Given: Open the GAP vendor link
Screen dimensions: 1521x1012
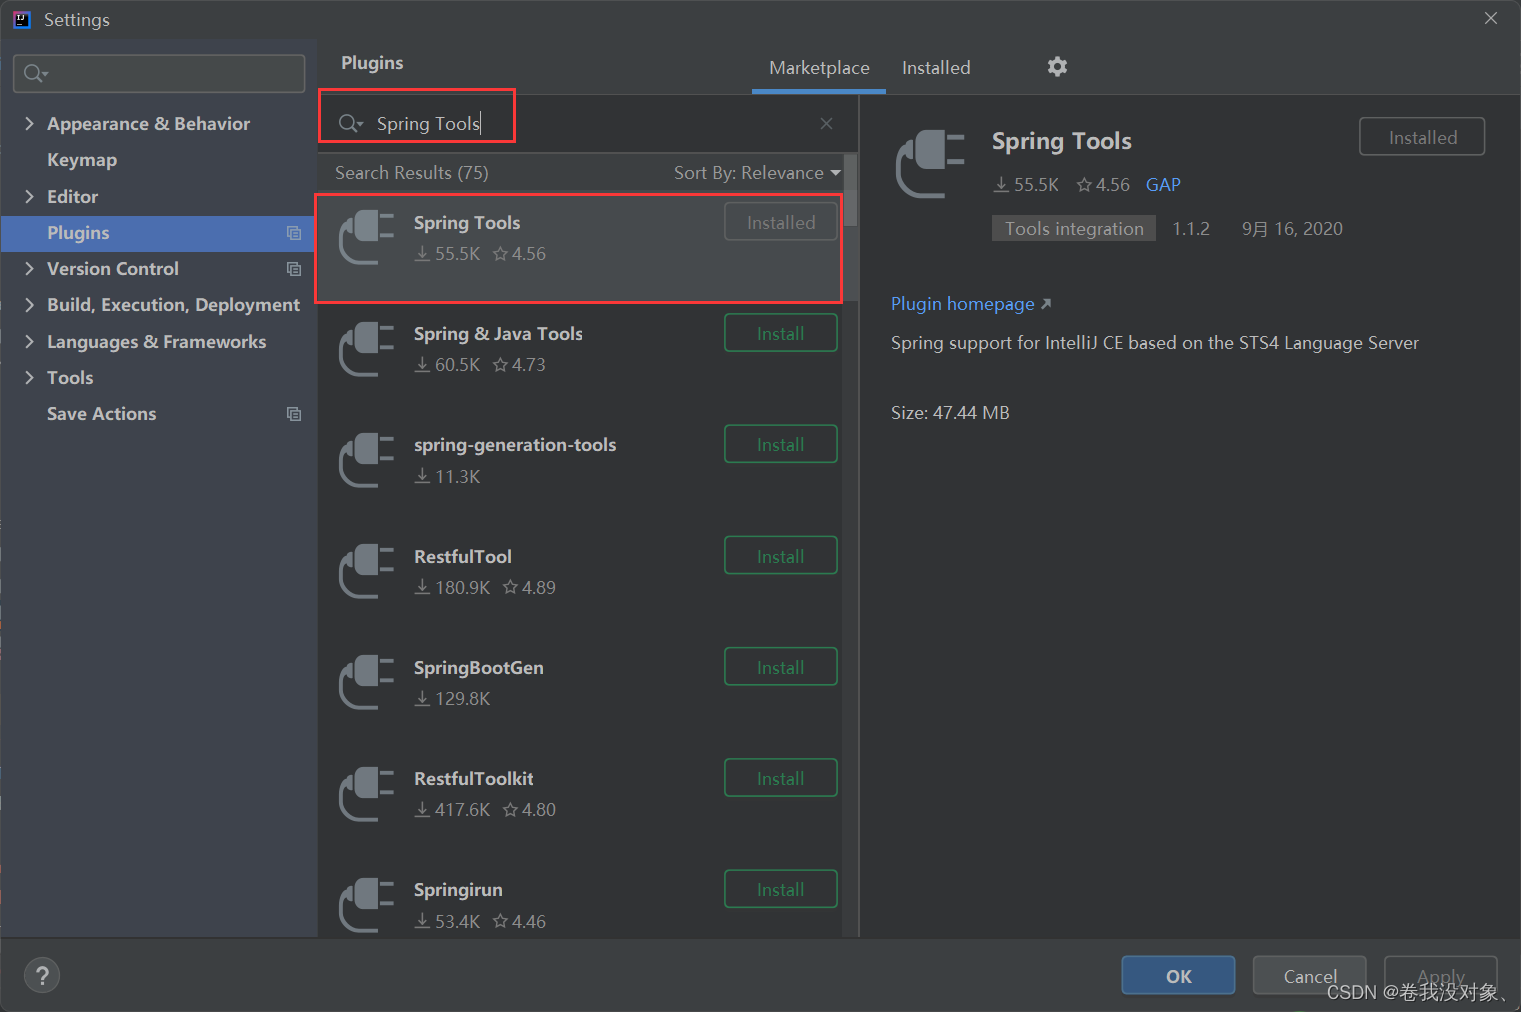Looking at the screenshot, I should click(x=1163, y=184).
